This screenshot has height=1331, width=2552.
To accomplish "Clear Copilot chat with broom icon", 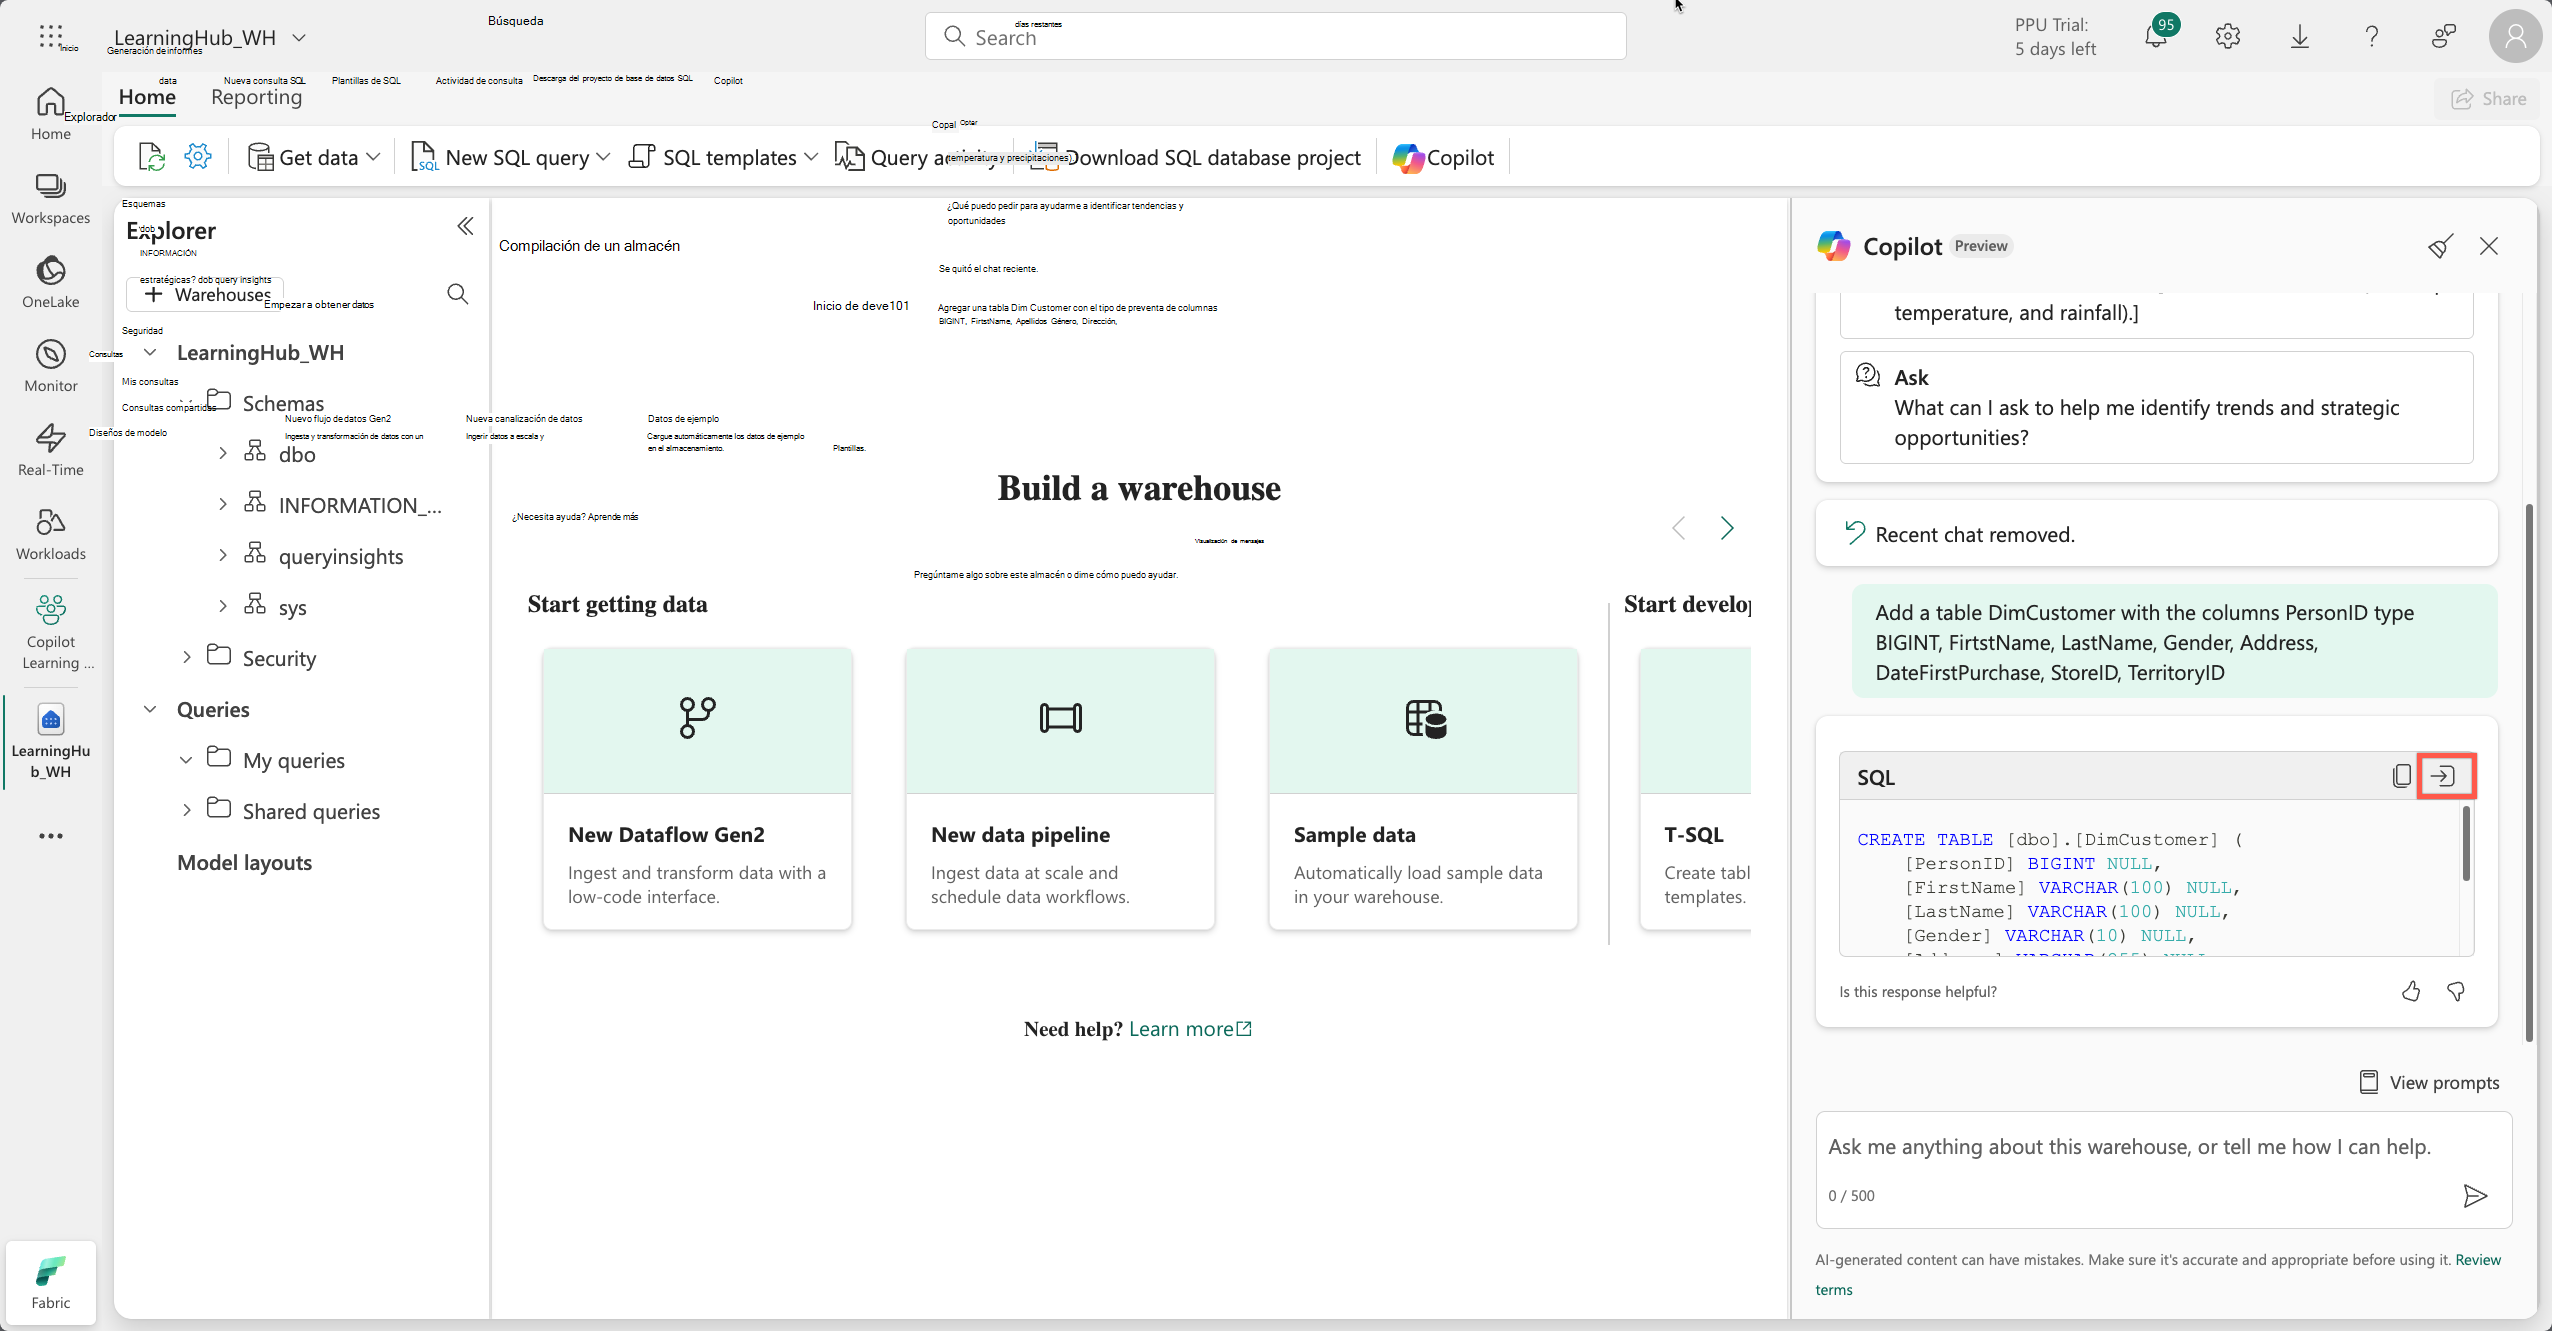I will 2440,246.
